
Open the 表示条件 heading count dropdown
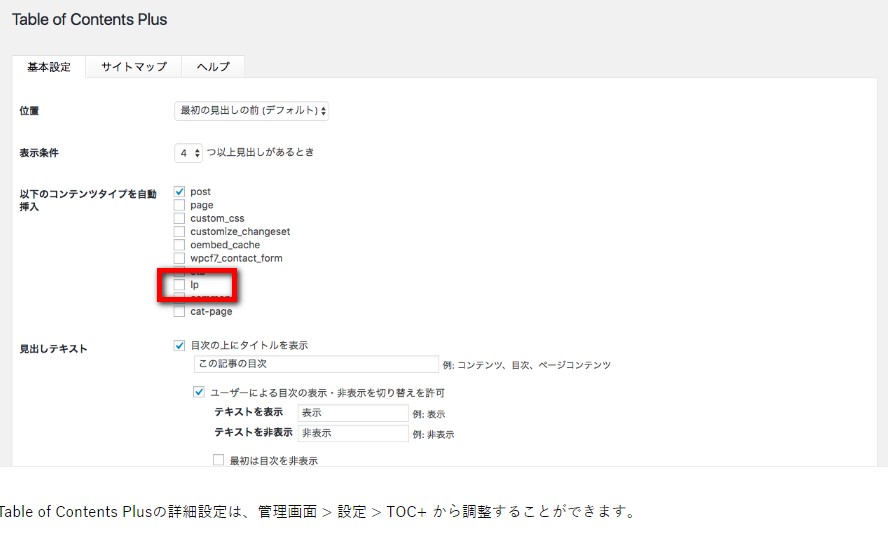(x=189, y=153)
